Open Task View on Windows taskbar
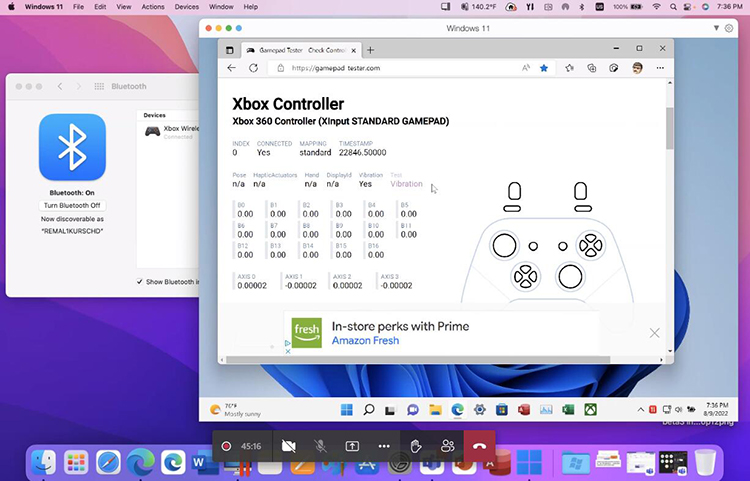This screenshot has width=750, height=481. click(x=390, y=410)
